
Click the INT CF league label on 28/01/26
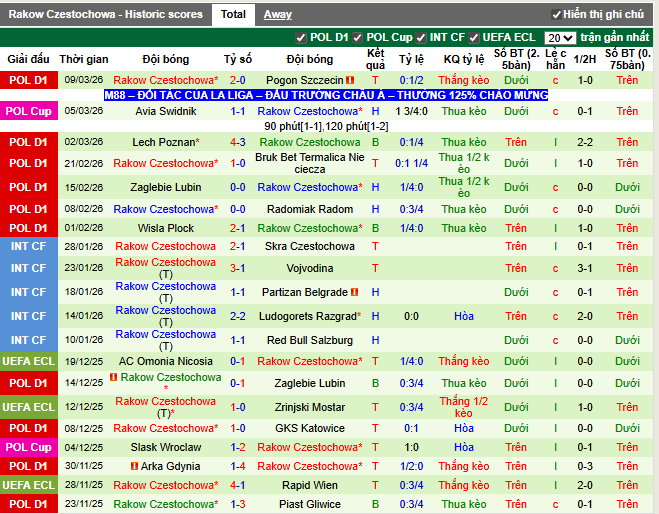pos(29,246)
